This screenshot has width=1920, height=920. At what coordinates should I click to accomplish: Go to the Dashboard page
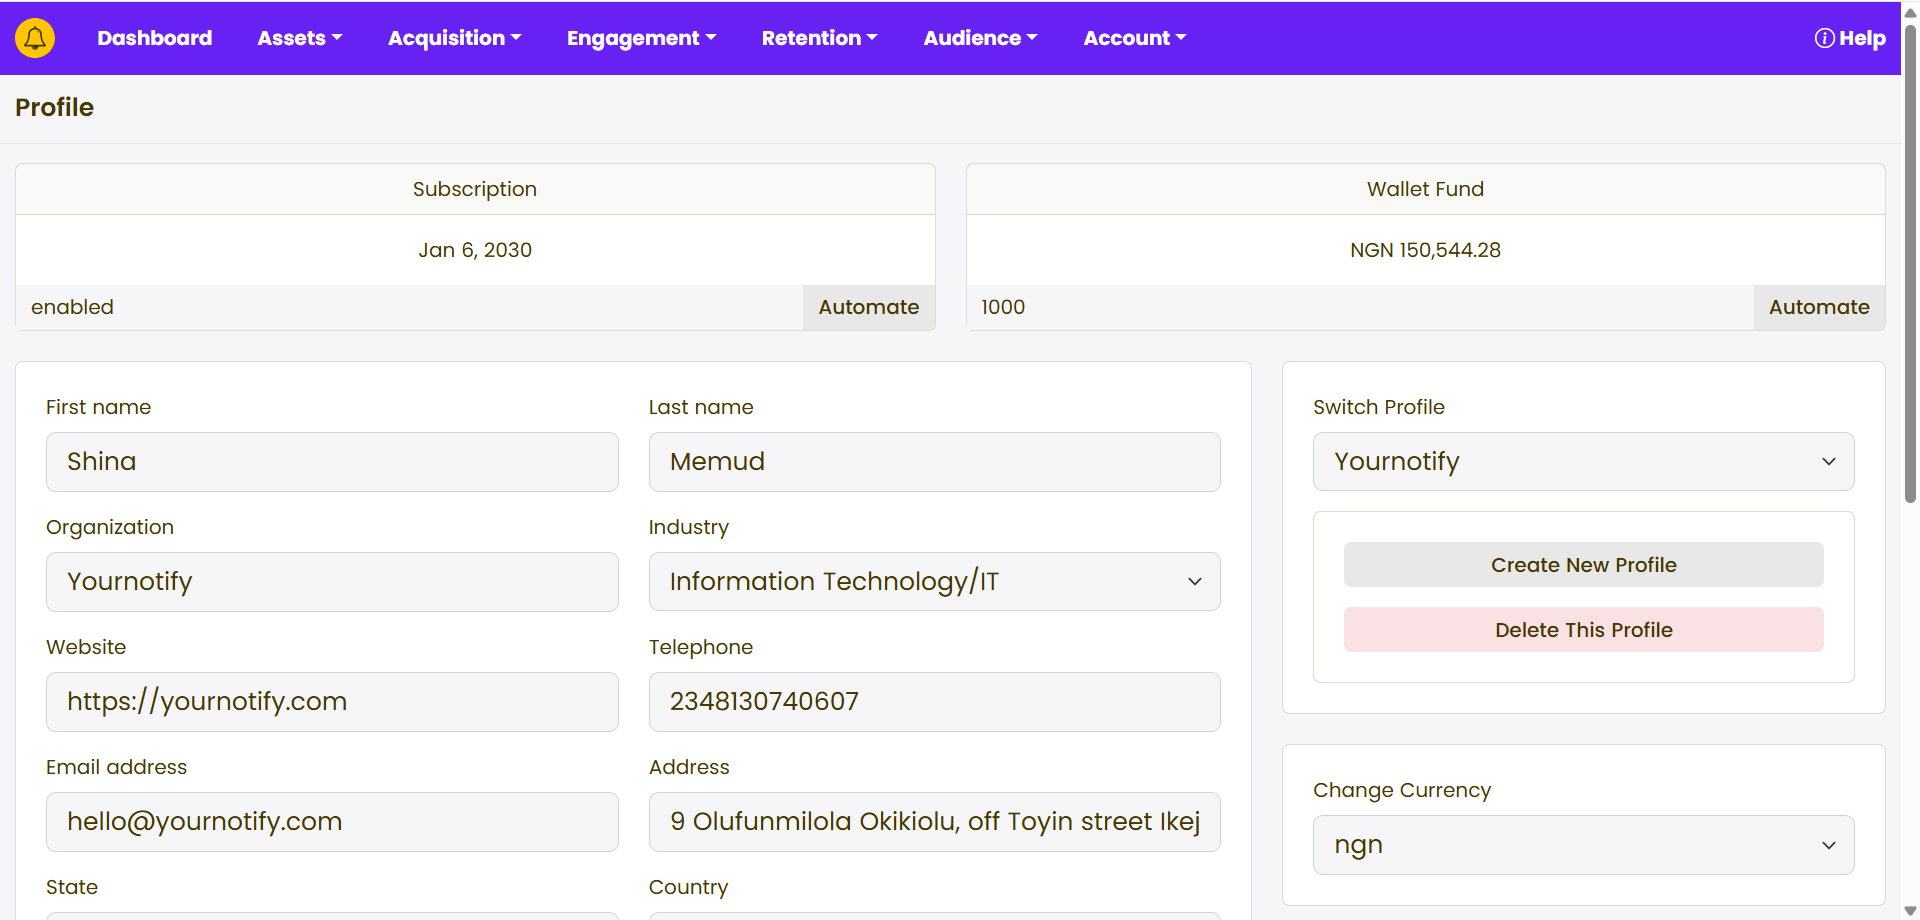click(154, 38)
